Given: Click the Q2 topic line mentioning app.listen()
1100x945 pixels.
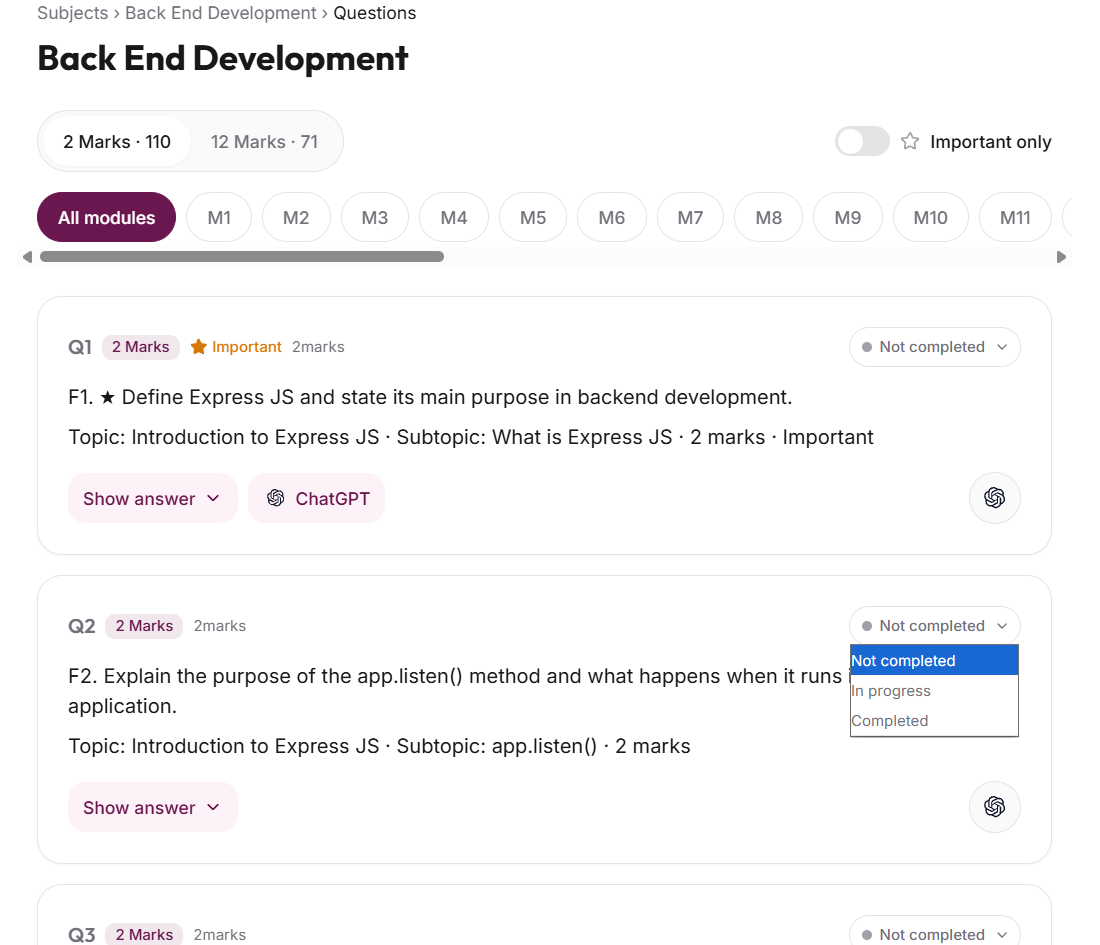Looking at the screenshot, I should tap(379, 746).
